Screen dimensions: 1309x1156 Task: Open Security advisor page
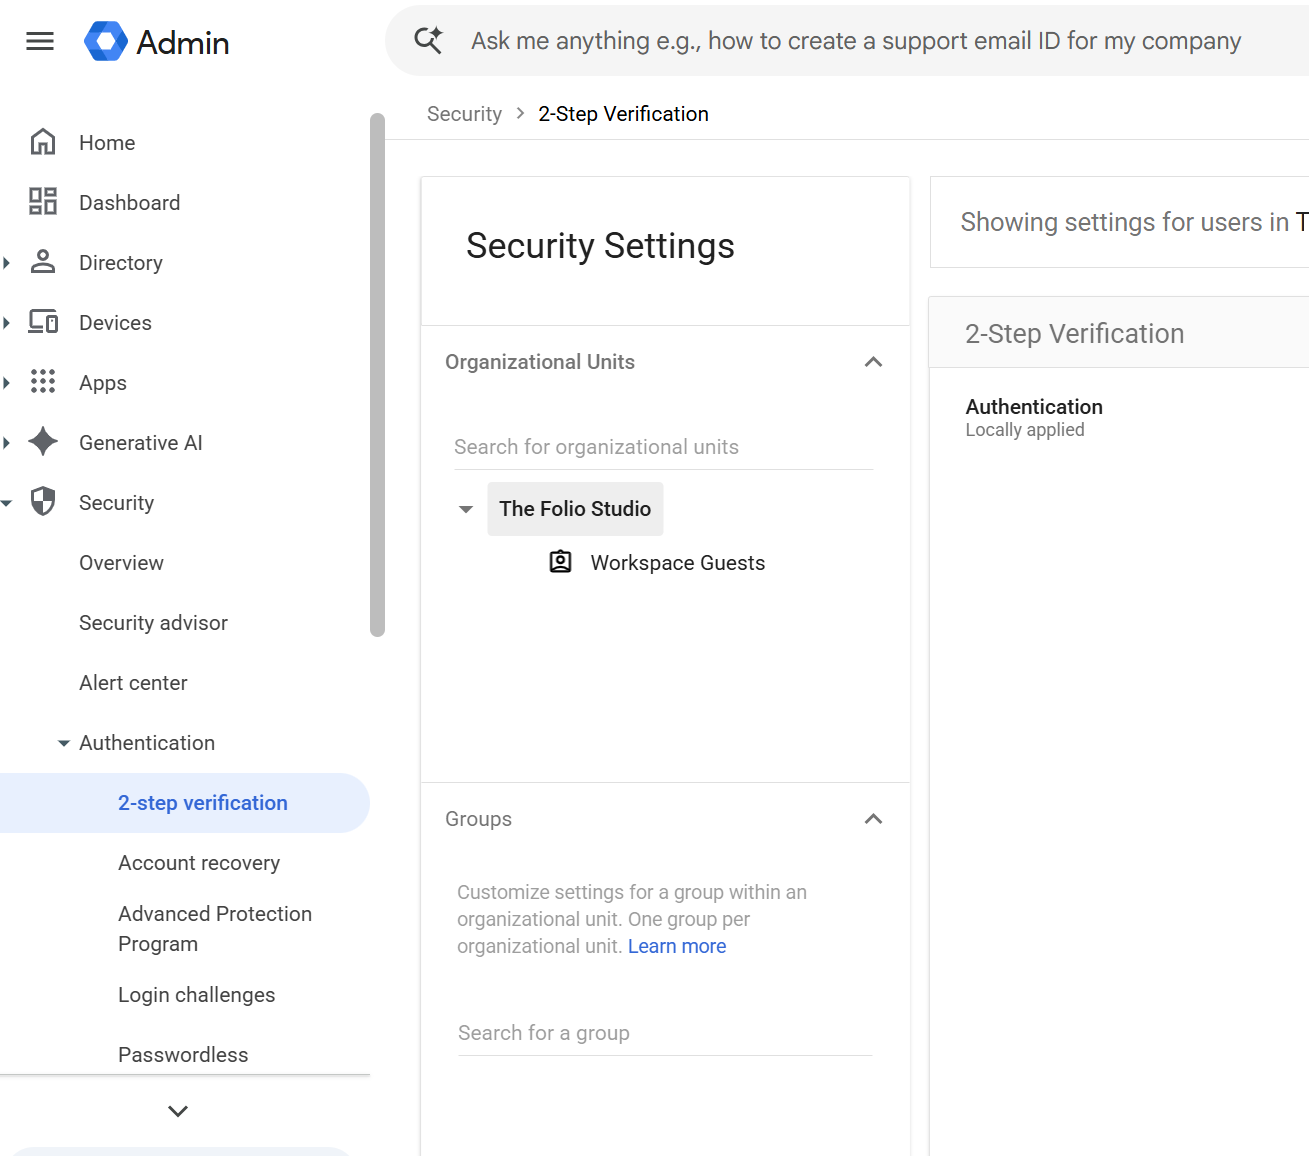click(153, 623)
